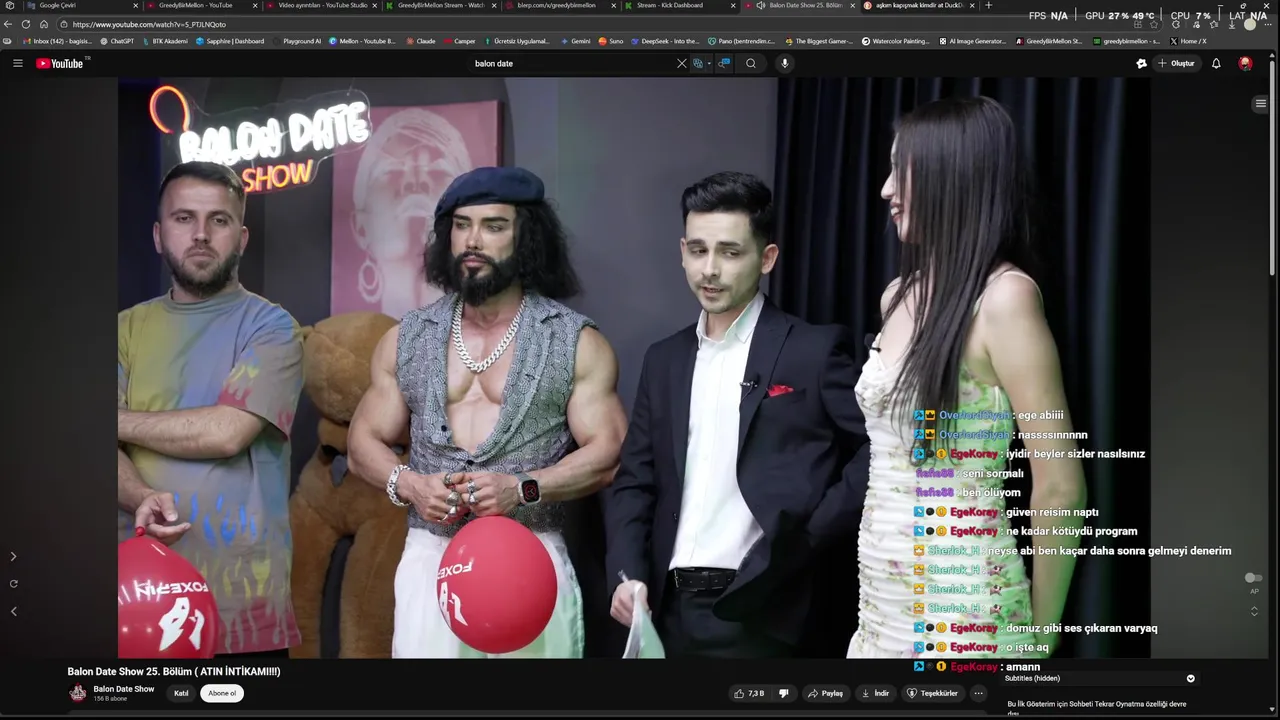Click inside the 'balon date' search field

tap(570, 63)
